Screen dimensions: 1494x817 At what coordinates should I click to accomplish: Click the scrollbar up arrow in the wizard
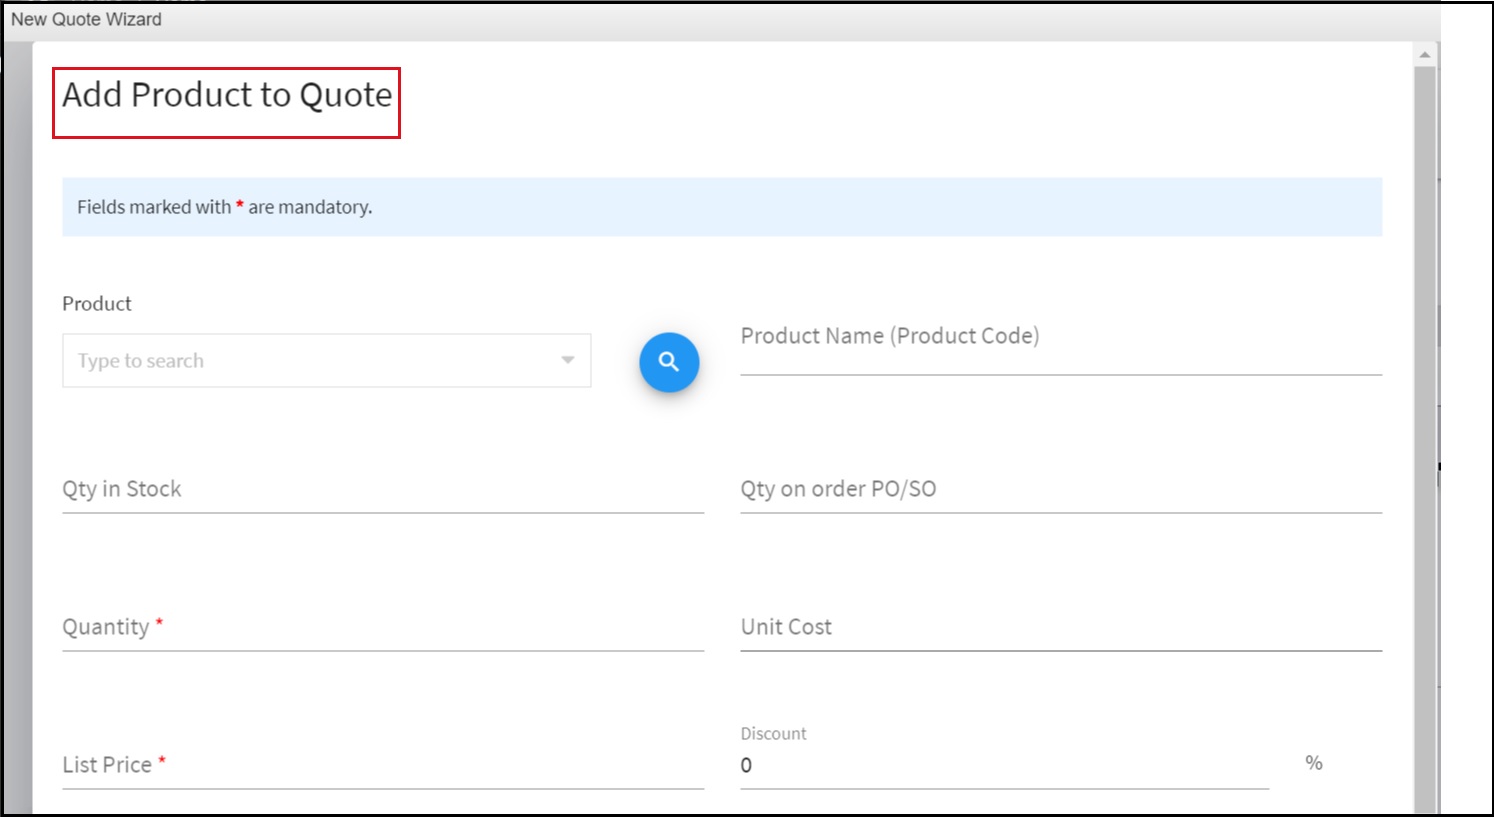[1425, 55]
